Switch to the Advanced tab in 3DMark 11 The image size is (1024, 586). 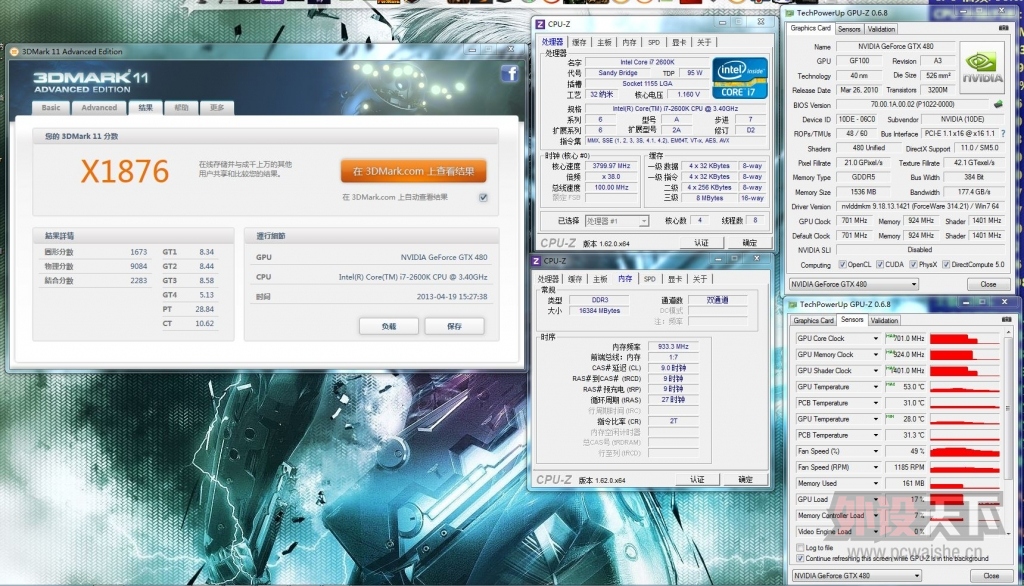[x=99, y=108]
